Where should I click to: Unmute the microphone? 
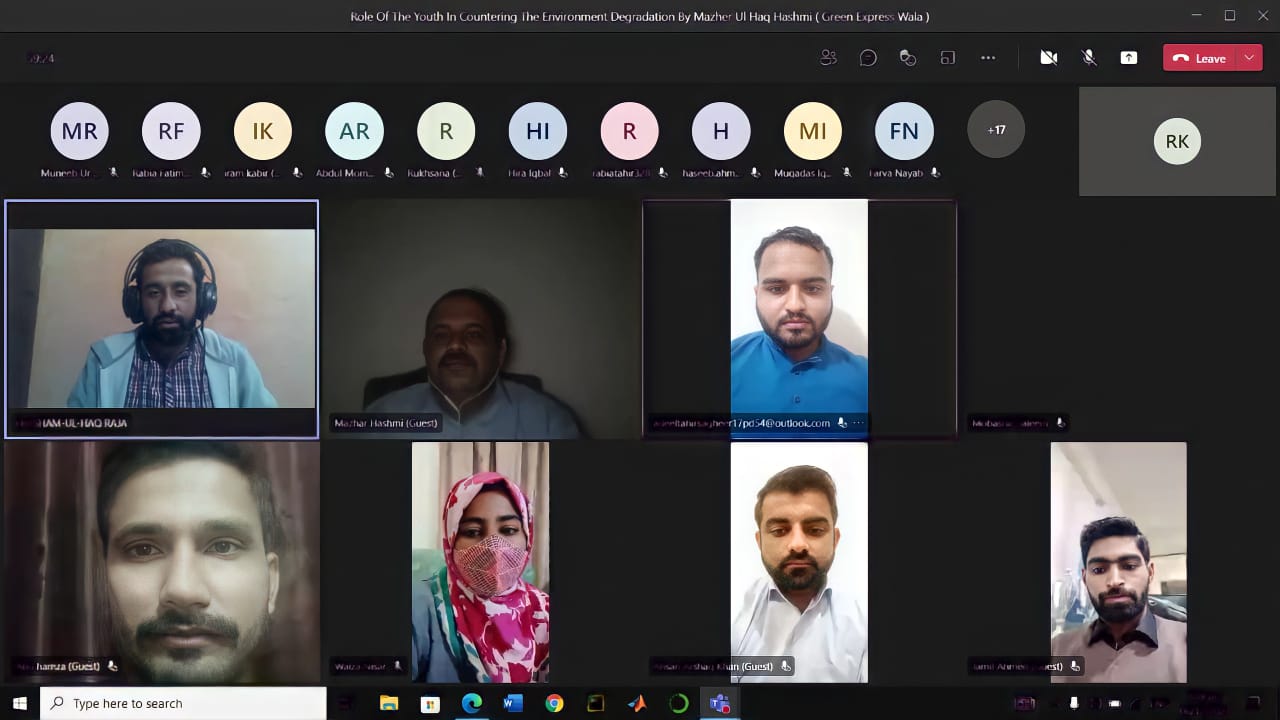point(1089,58)
